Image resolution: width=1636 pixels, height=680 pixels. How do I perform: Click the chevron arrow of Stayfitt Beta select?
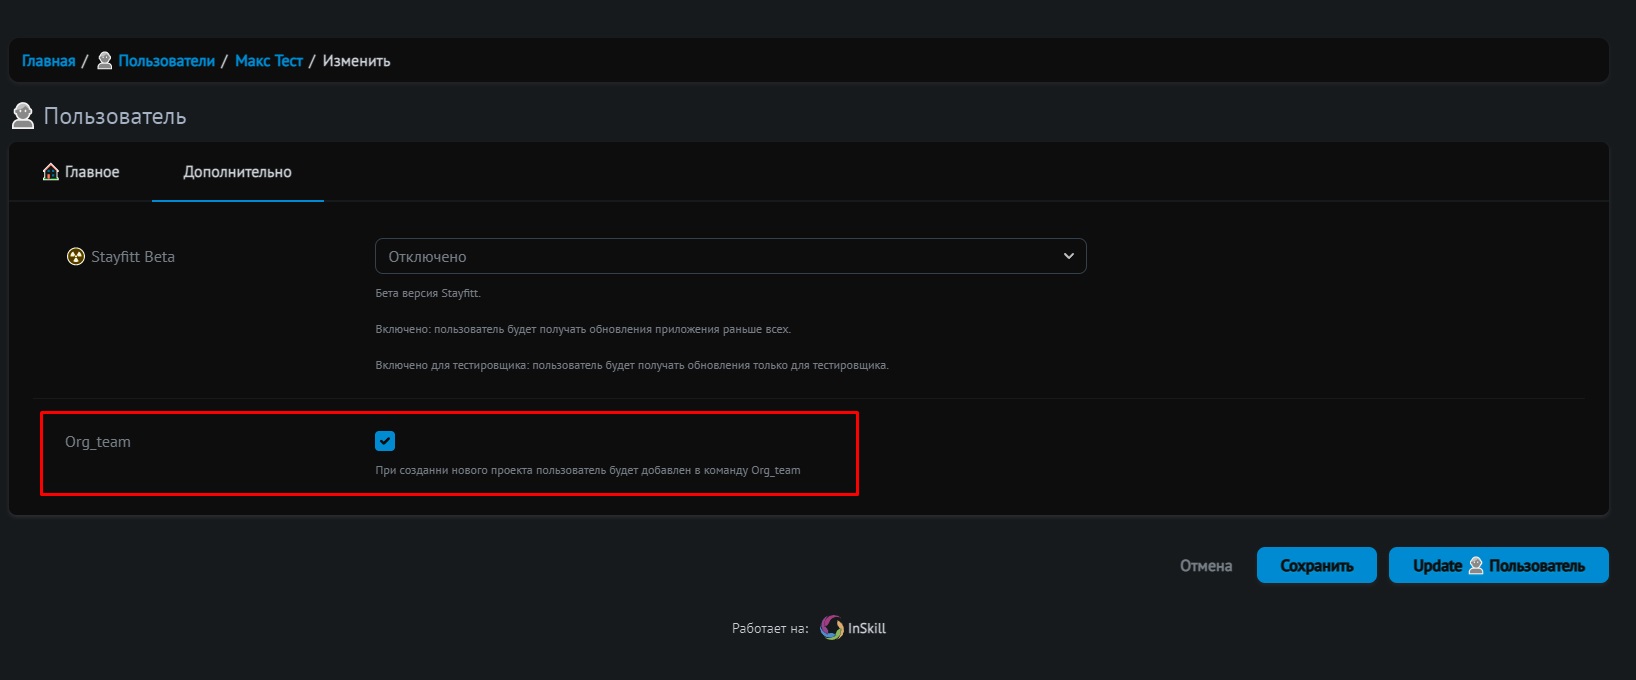(x=1068, y=256)
